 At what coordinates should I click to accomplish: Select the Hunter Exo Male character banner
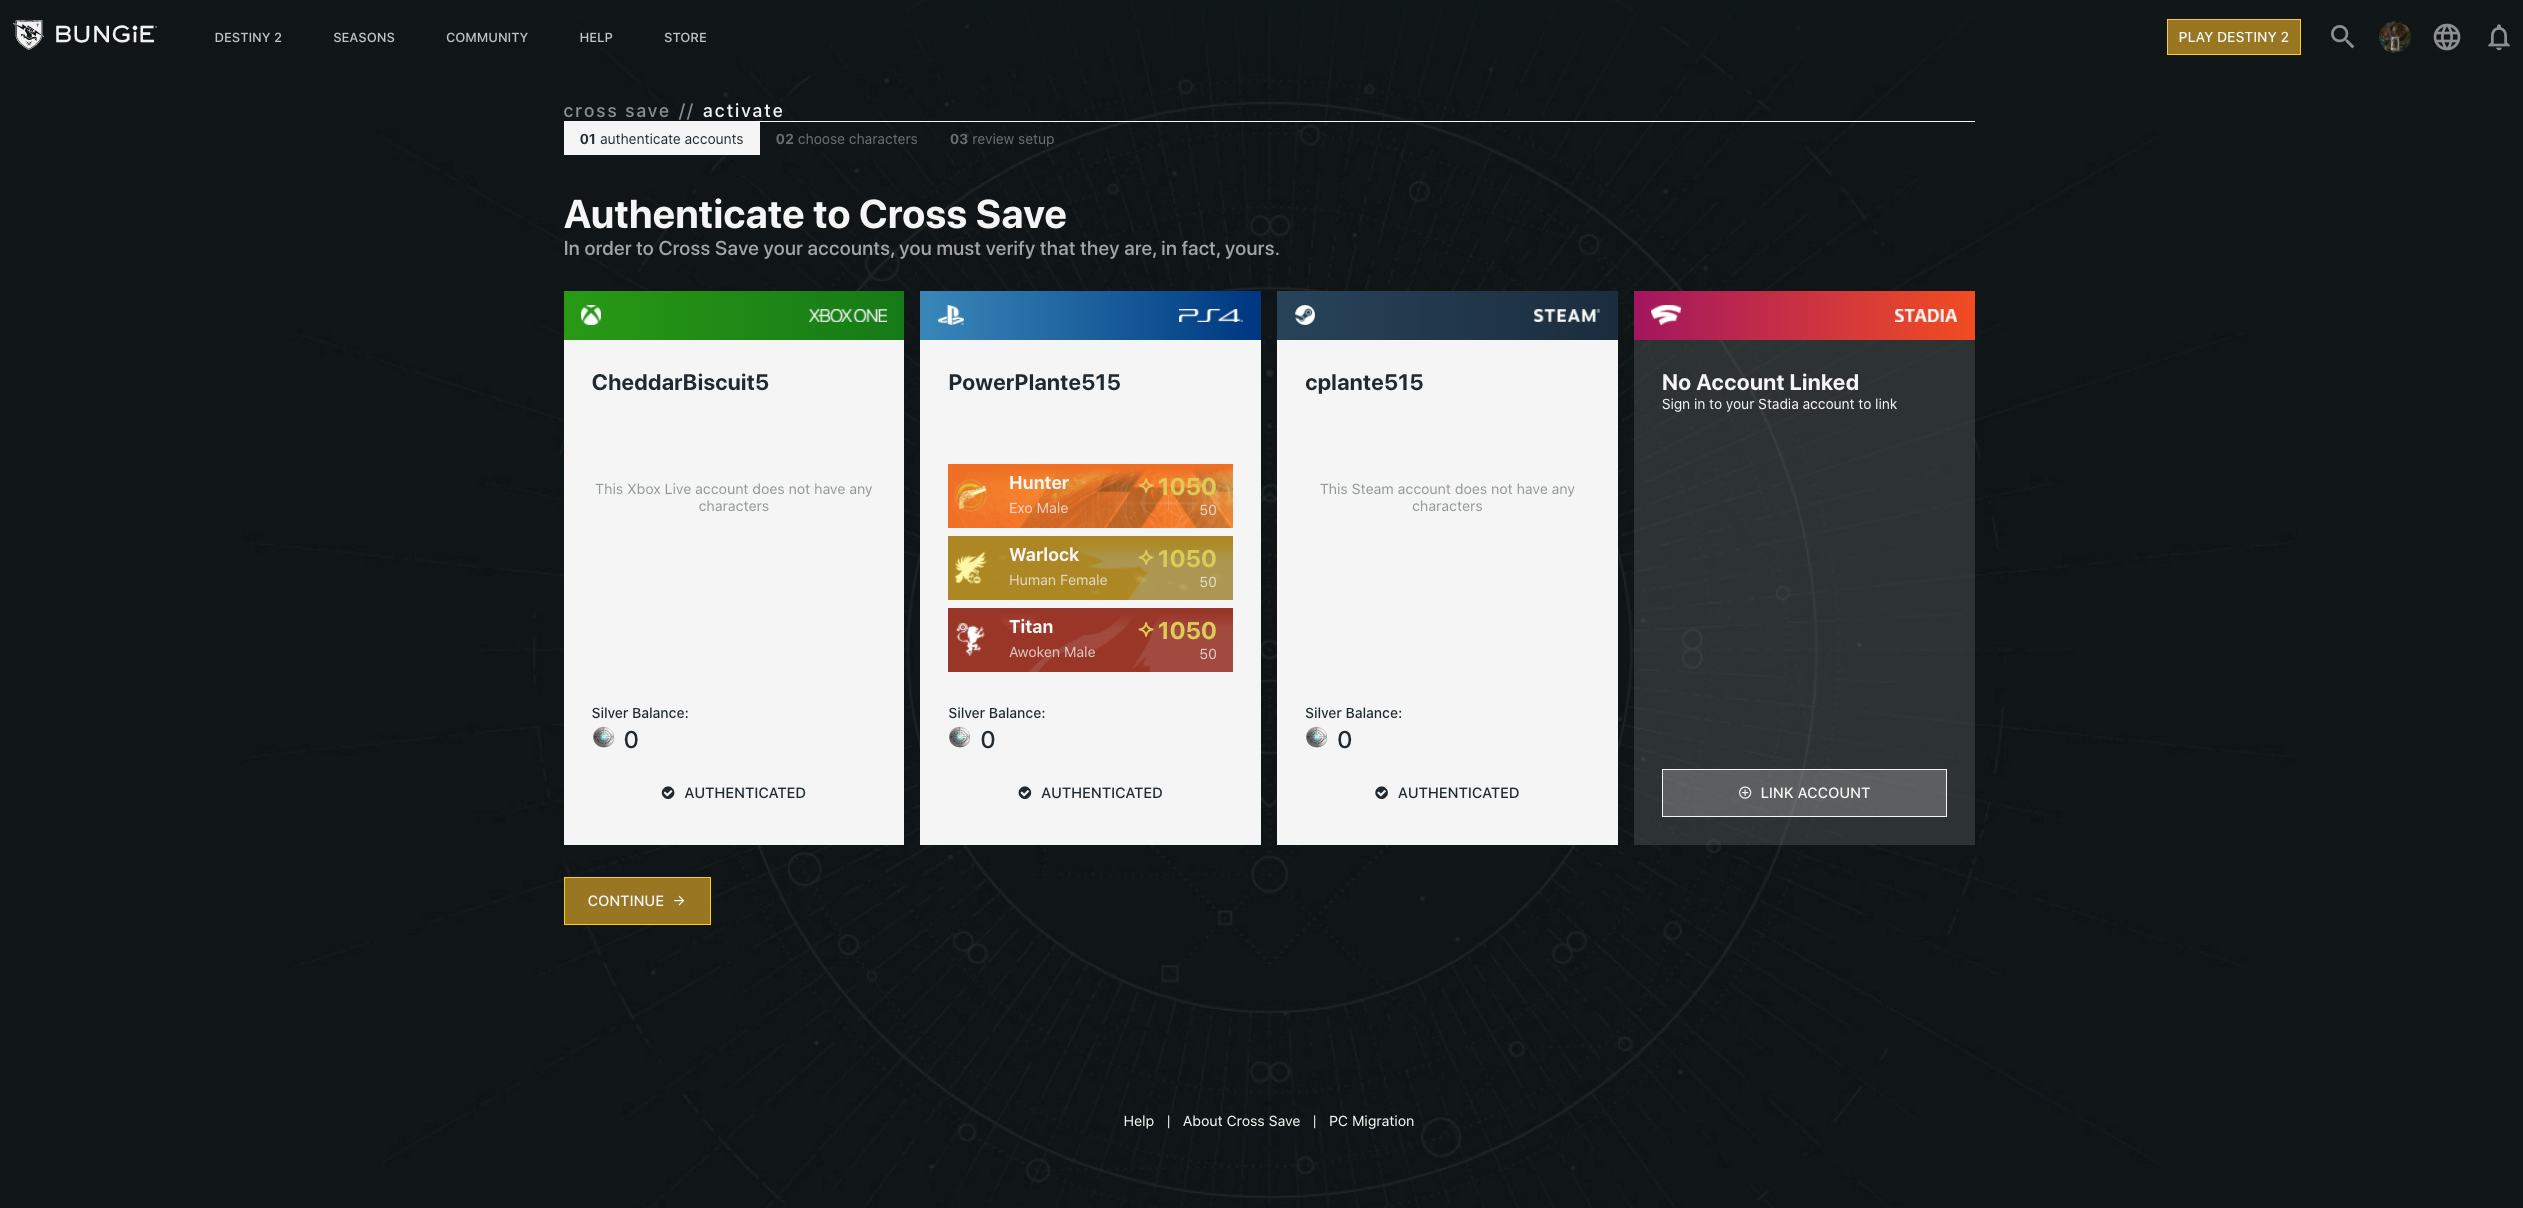tap(1090, 496)
